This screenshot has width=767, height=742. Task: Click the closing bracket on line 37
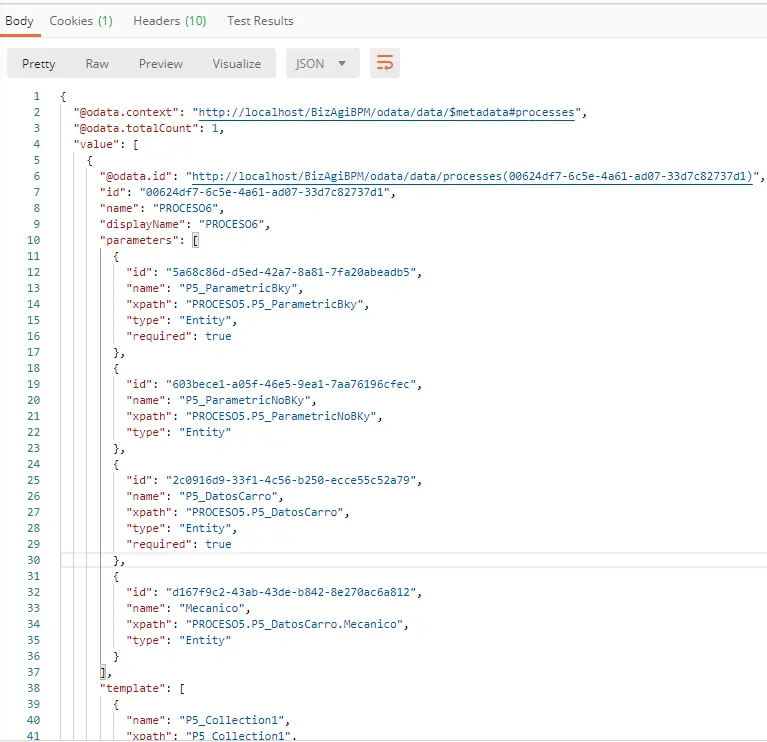coord(103,673)
